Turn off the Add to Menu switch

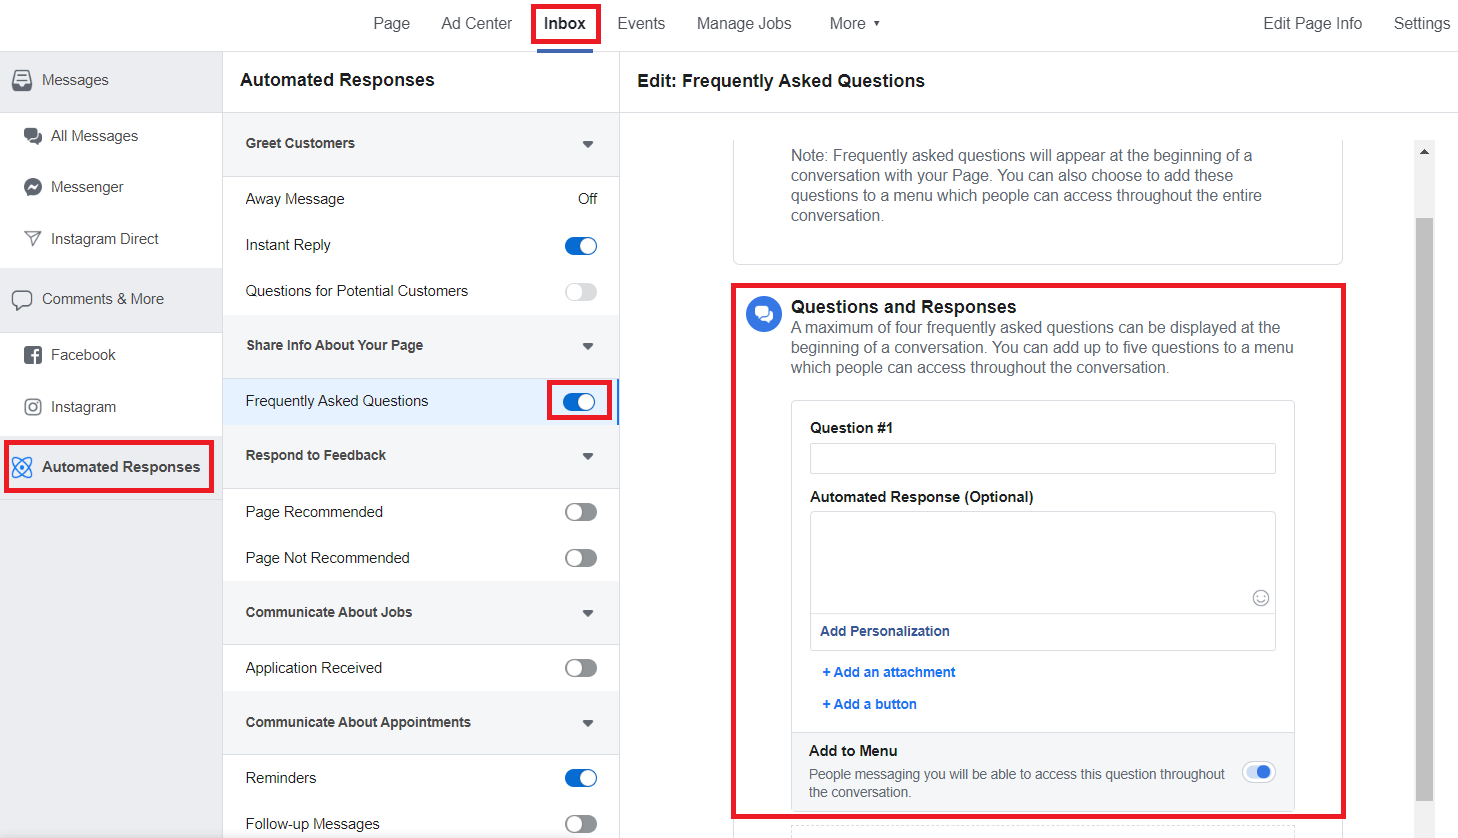point(1259,772)
